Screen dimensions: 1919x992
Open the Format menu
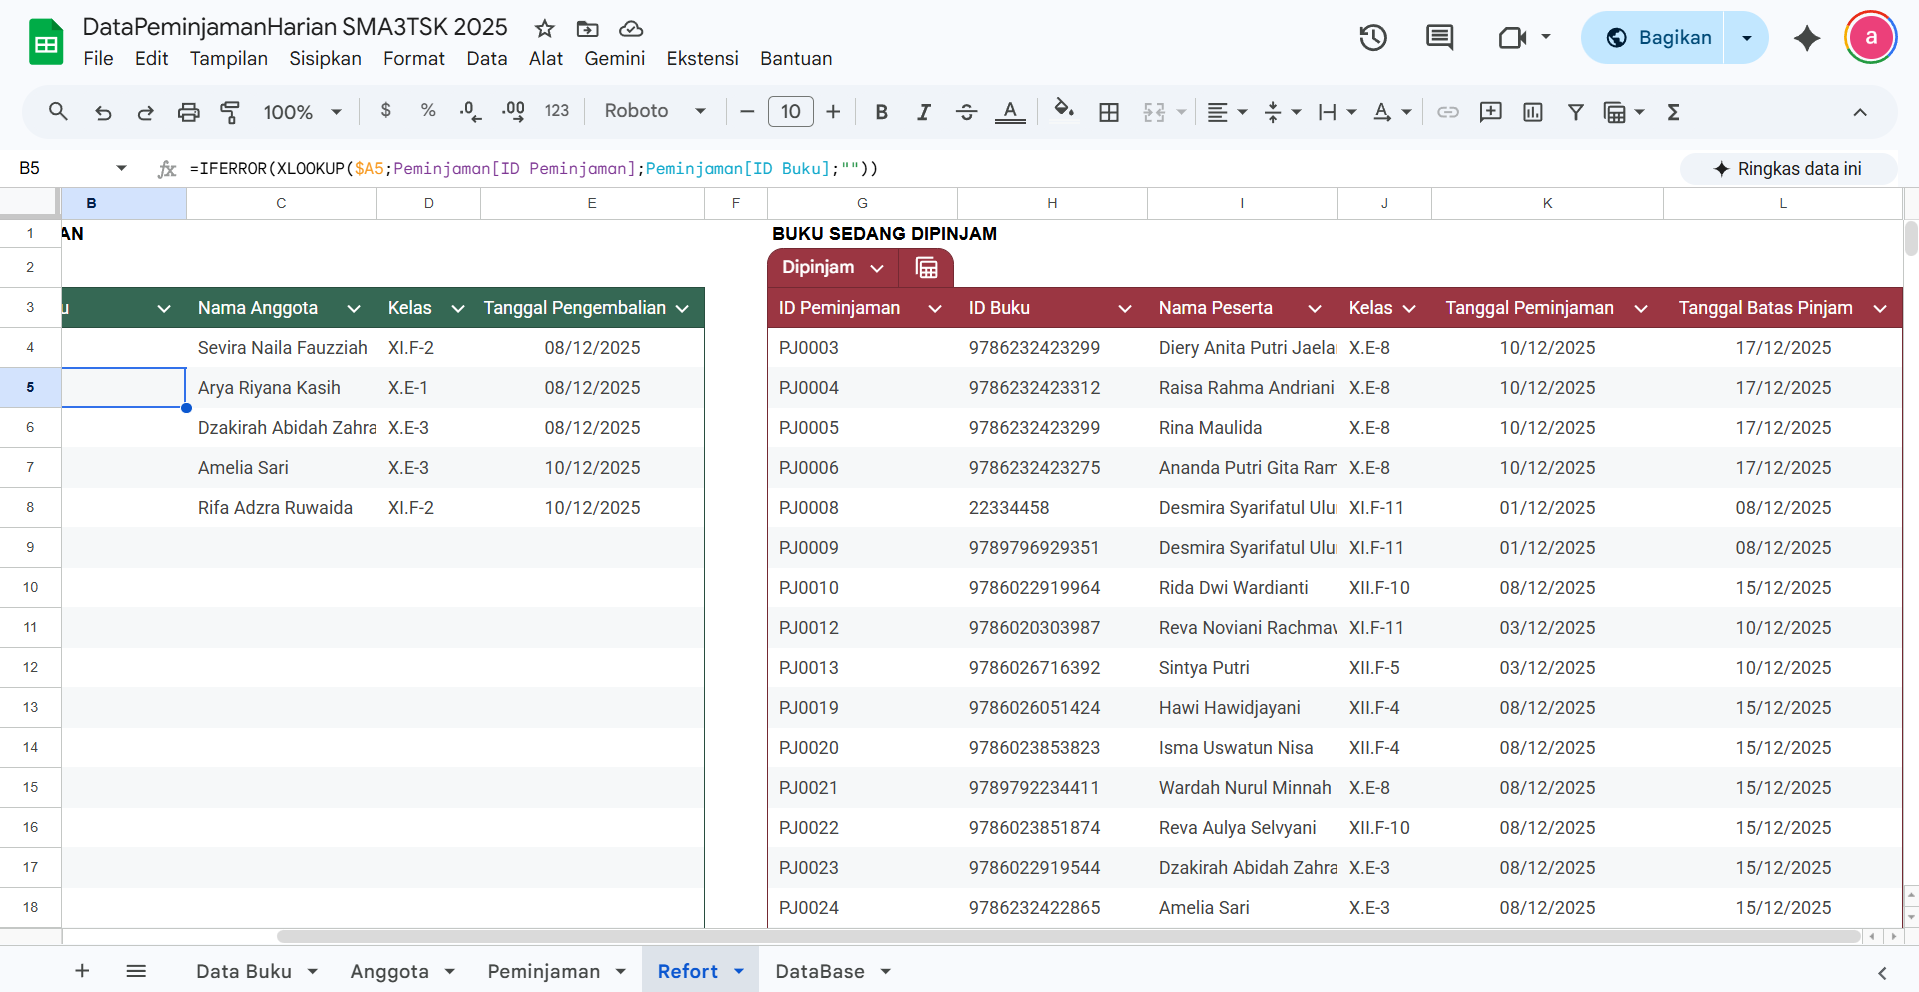pyautogui.click(x=413, y=59)
